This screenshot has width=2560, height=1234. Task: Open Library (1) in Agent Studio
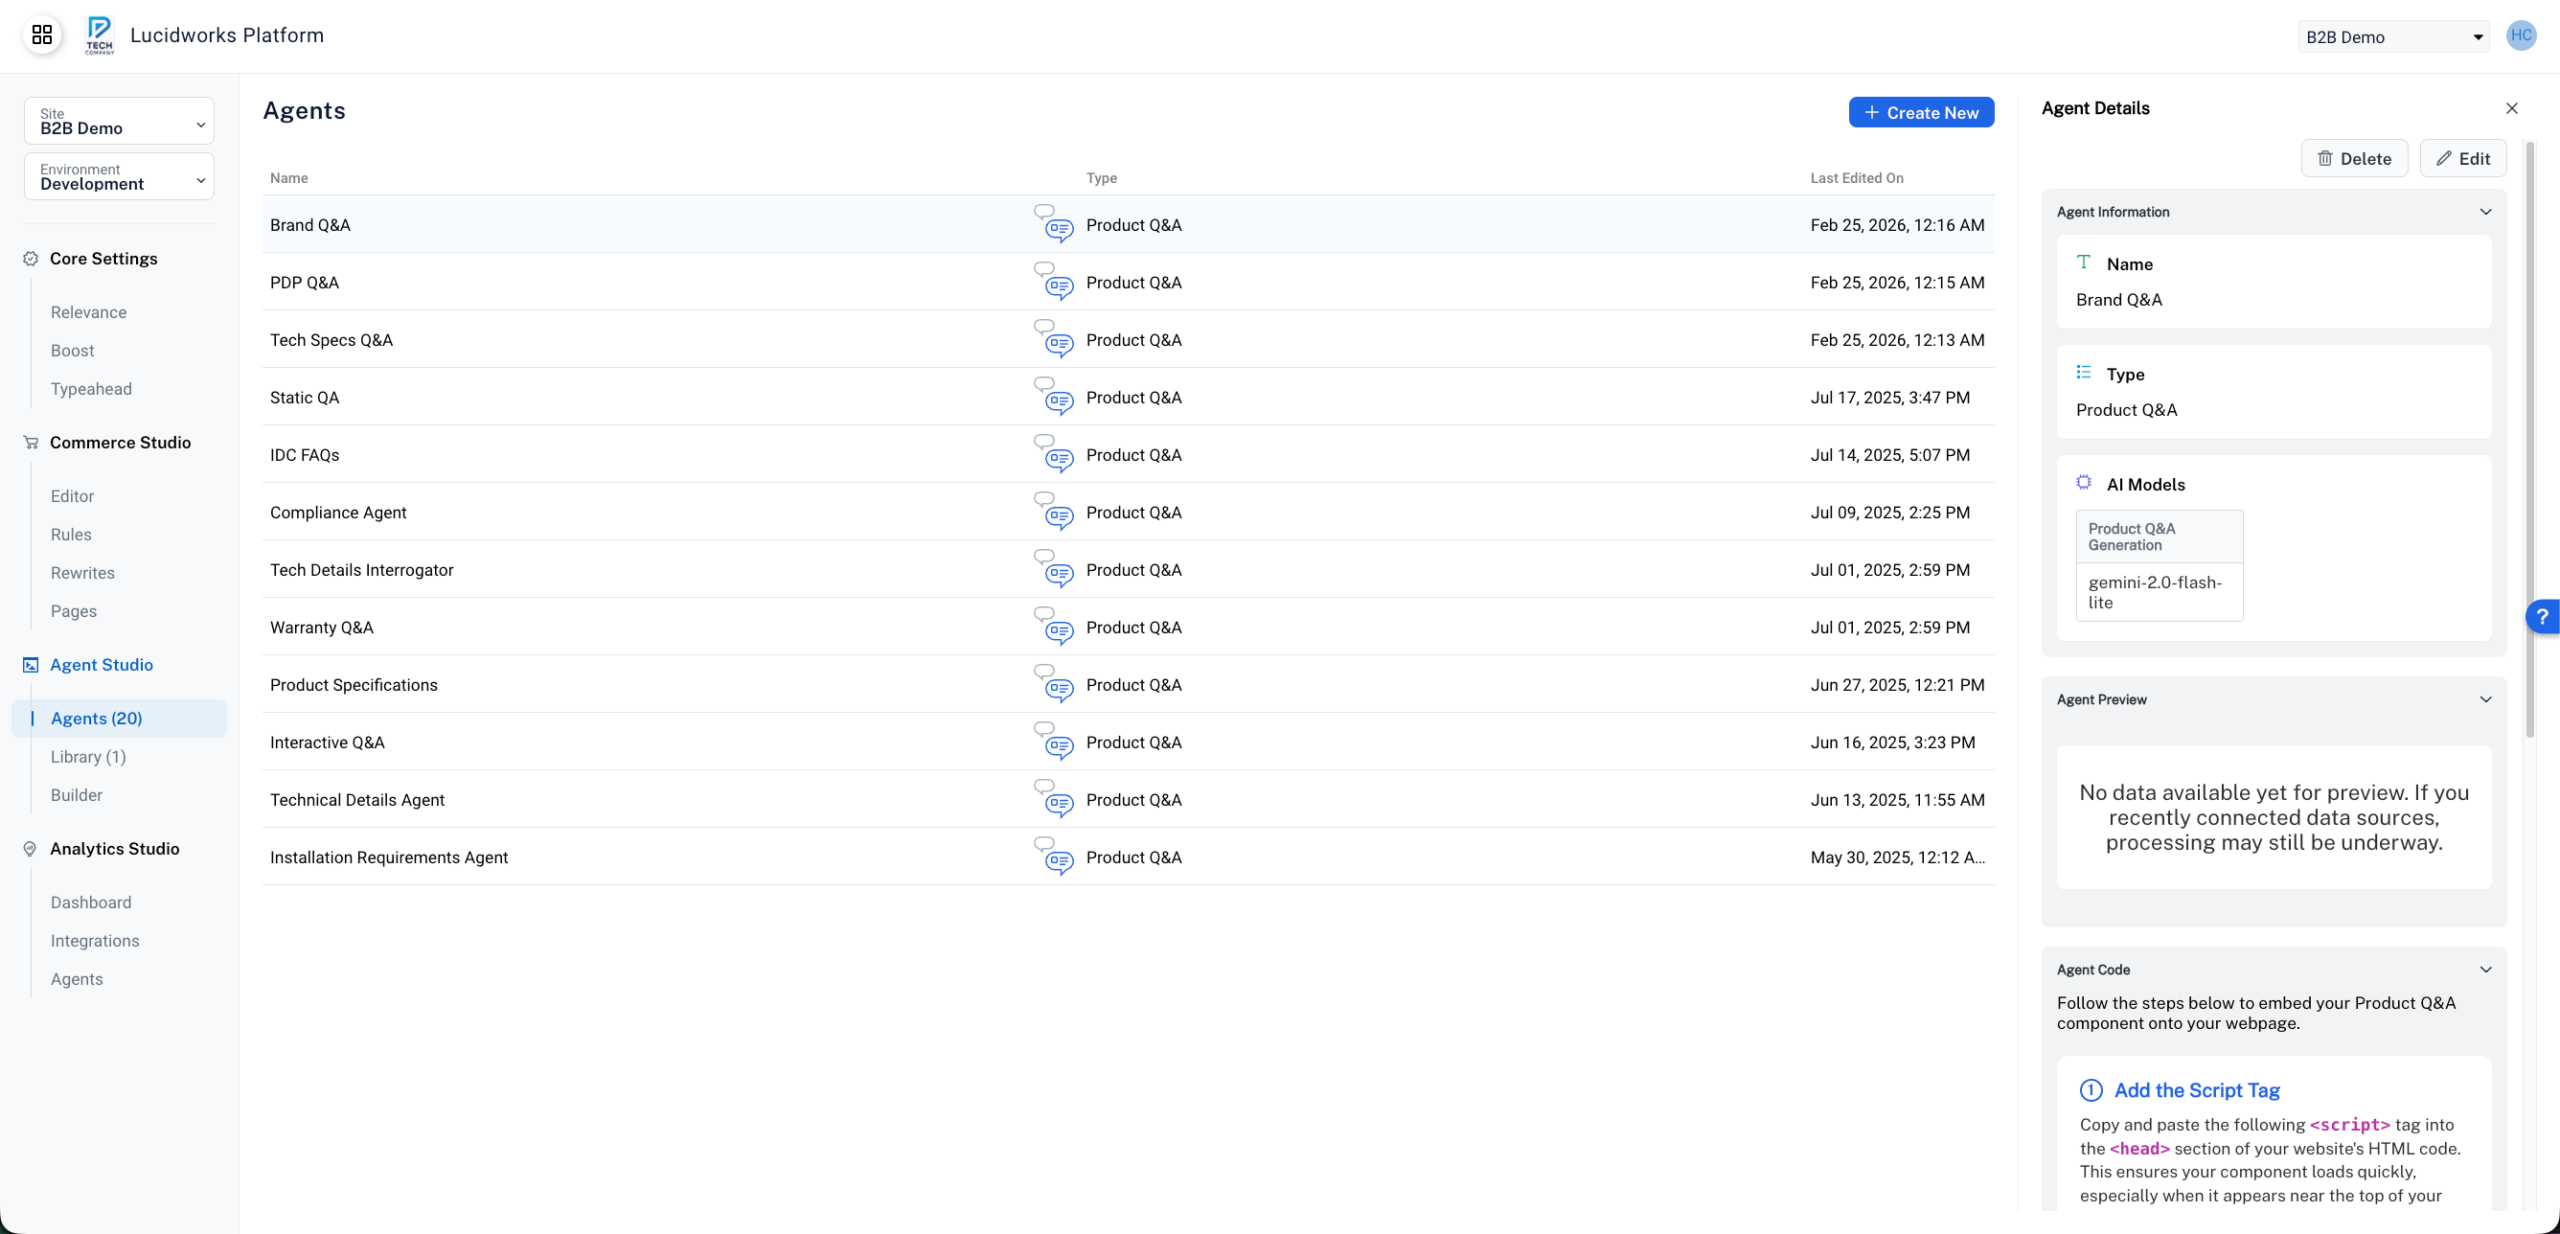click(88, 757)
